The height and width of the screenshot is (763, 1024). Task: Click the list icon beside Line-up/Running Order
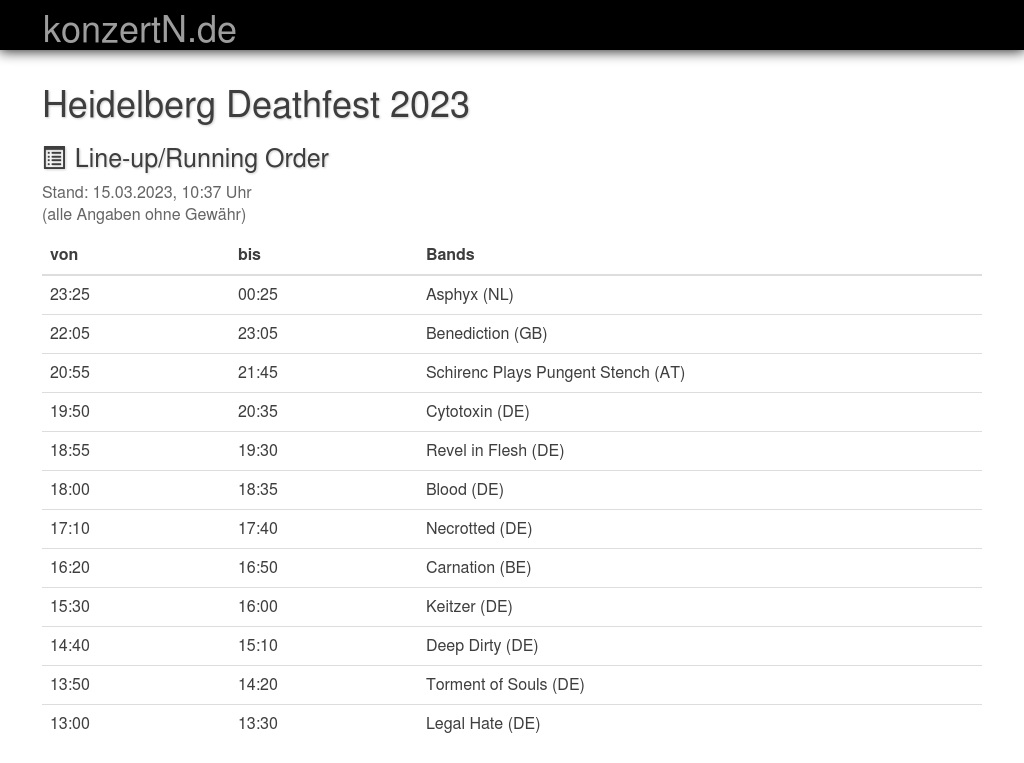coord(55,158)
